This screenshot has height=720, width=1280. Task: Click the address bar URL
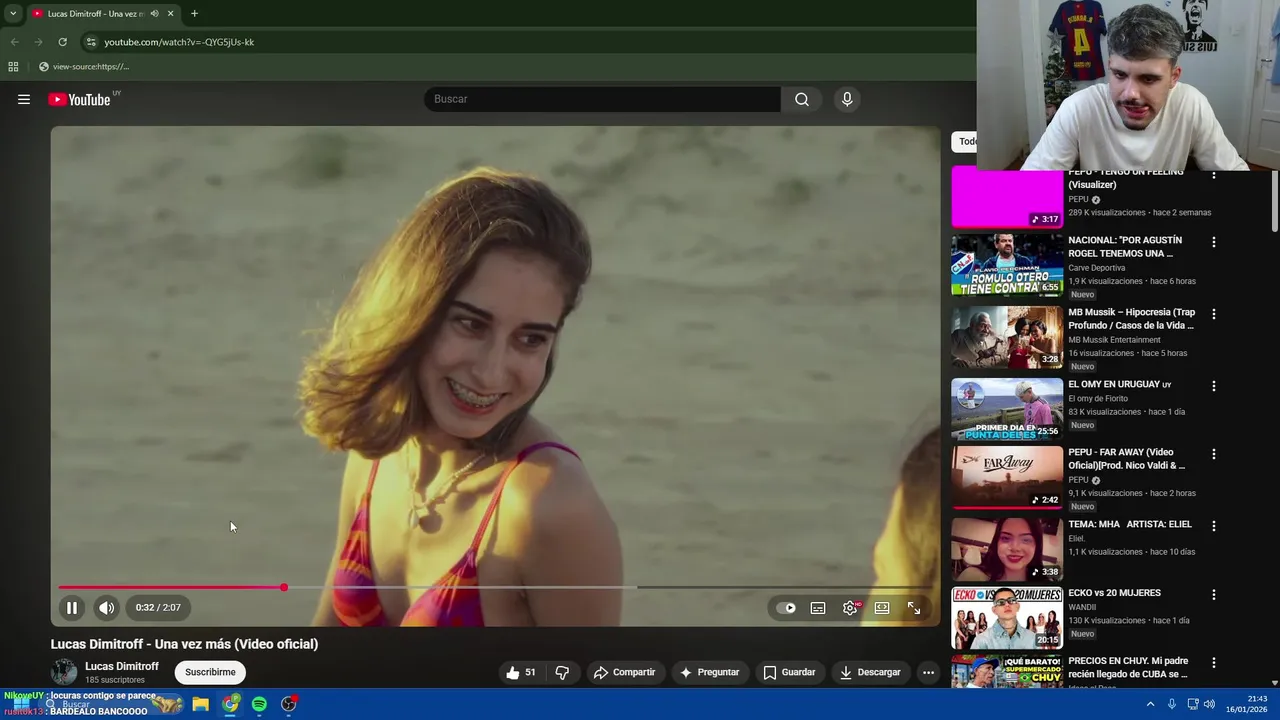point(179,42)
